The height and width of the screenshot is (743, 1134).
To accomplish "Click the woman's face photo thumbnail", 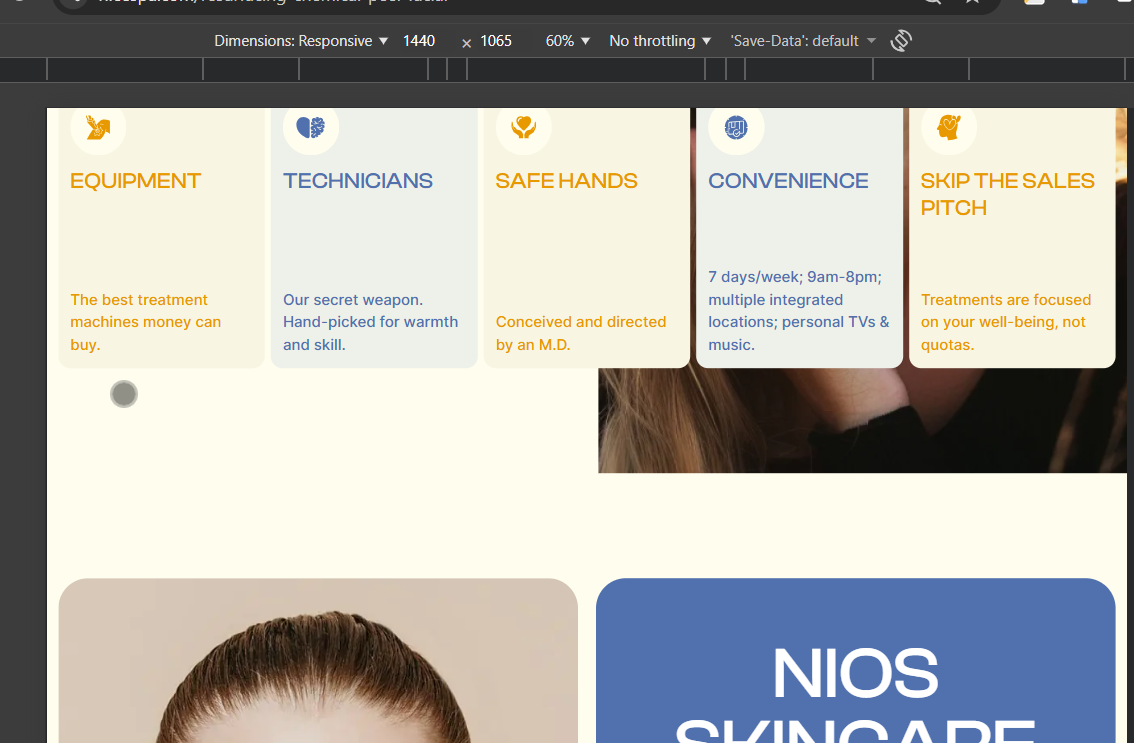I will (x=318, y=660).
